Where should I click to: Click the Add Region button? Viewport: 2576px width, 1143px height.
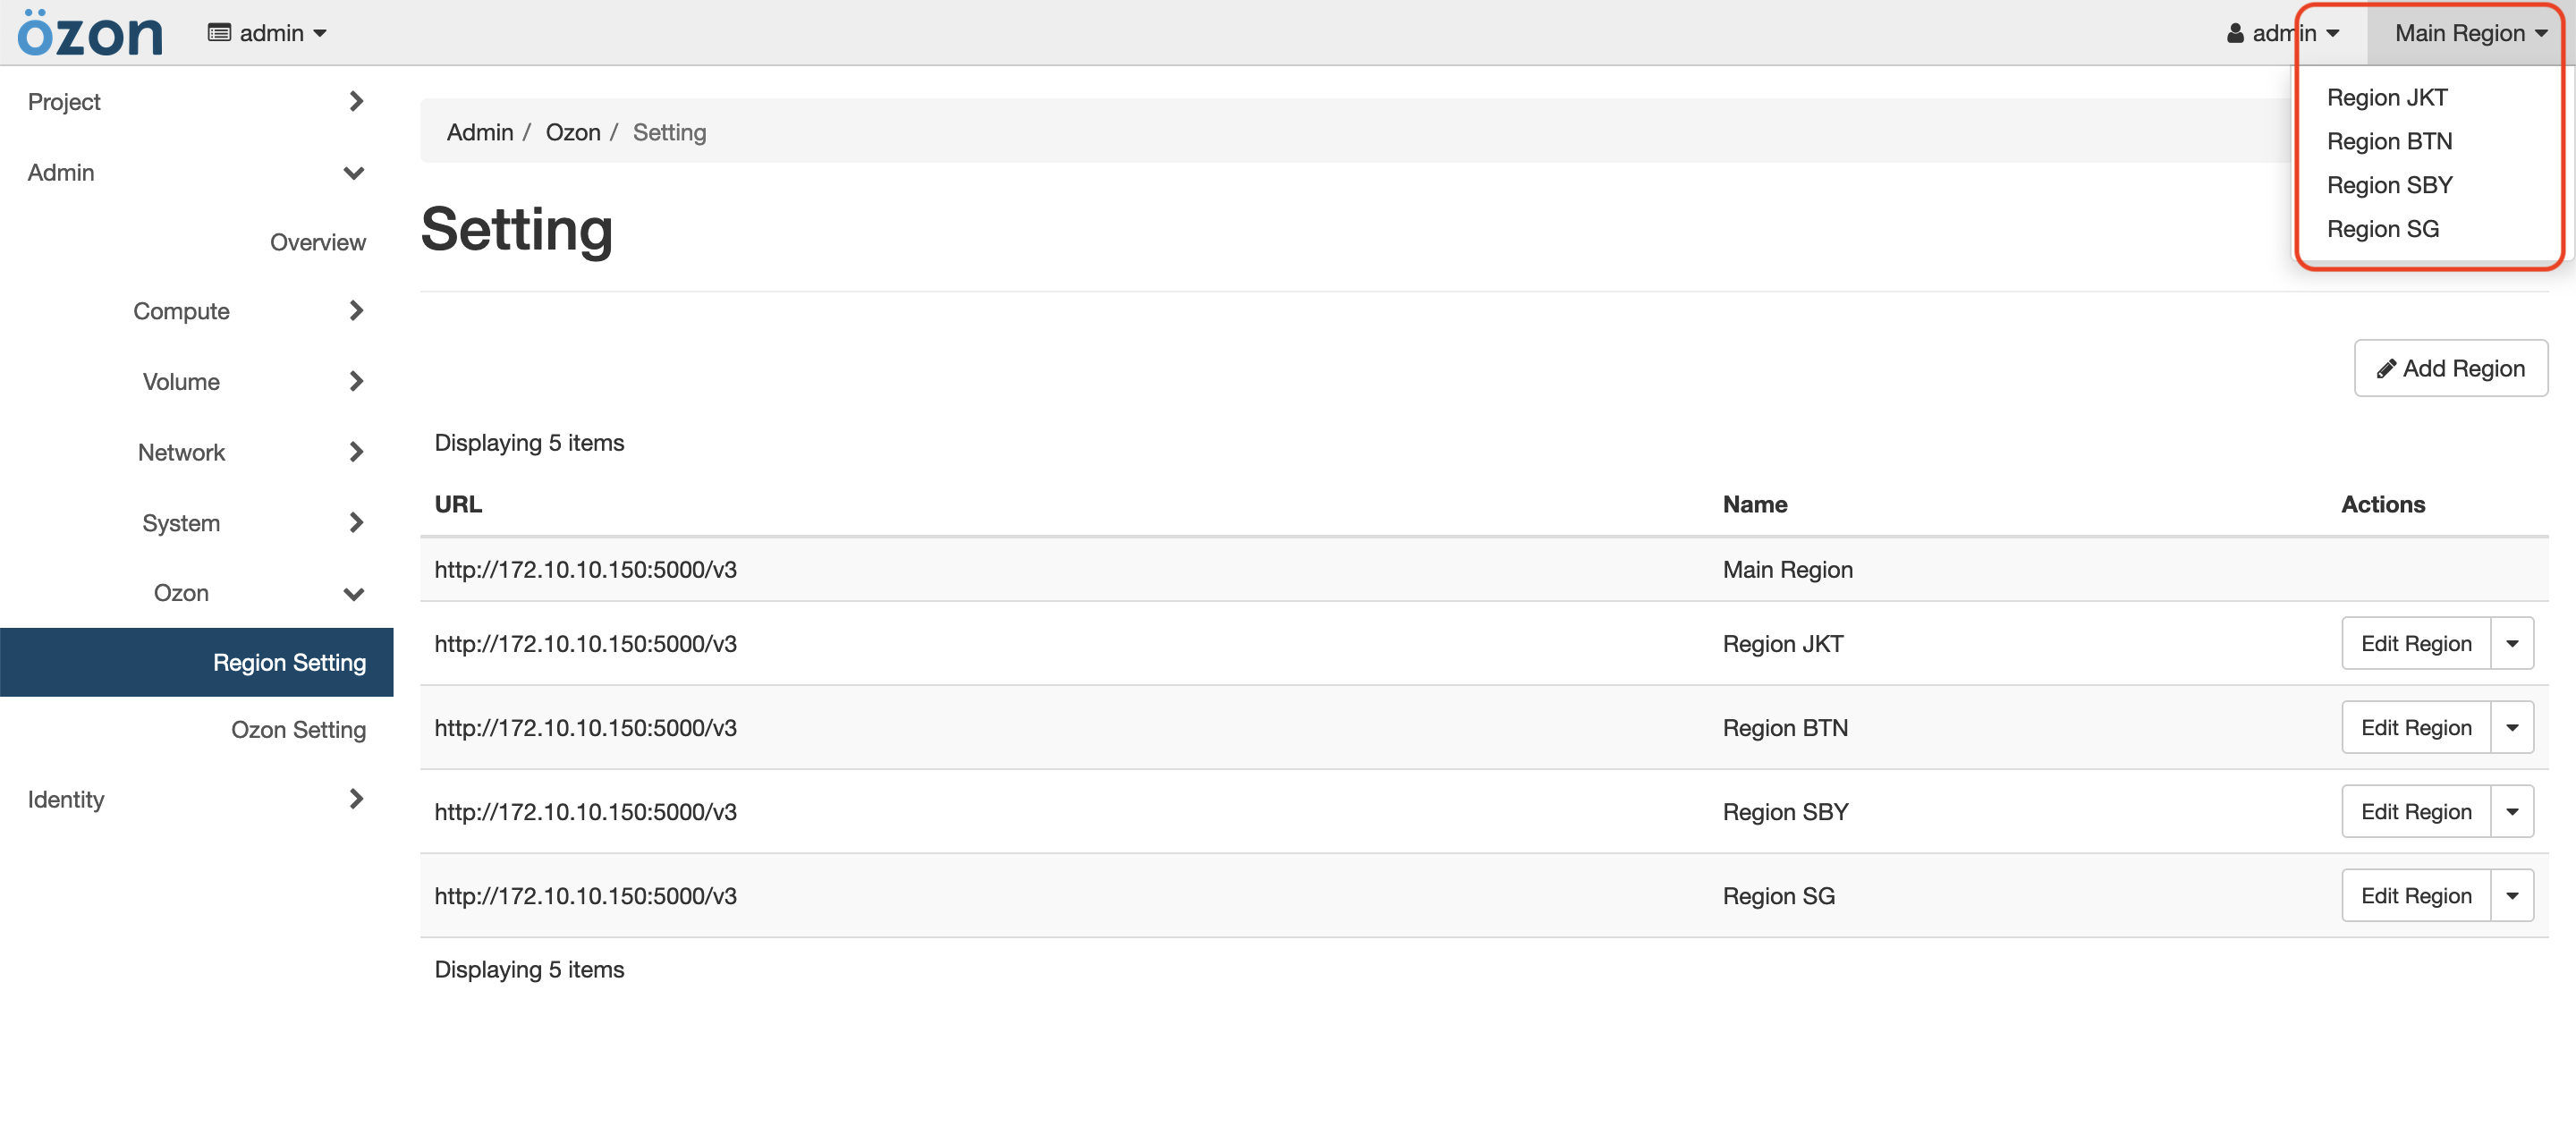(x=2450, y=368)
